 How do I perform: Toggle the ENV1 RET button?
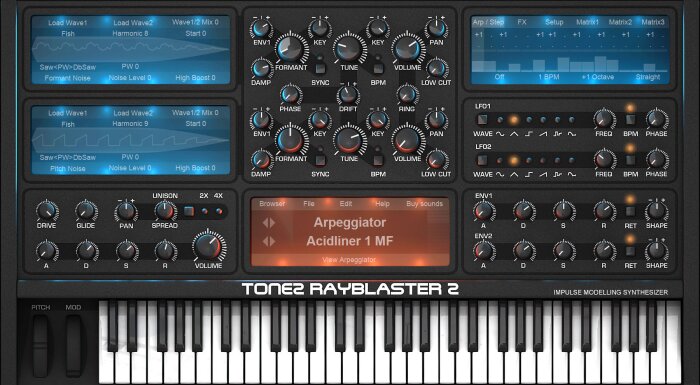[x=630, y=211]
